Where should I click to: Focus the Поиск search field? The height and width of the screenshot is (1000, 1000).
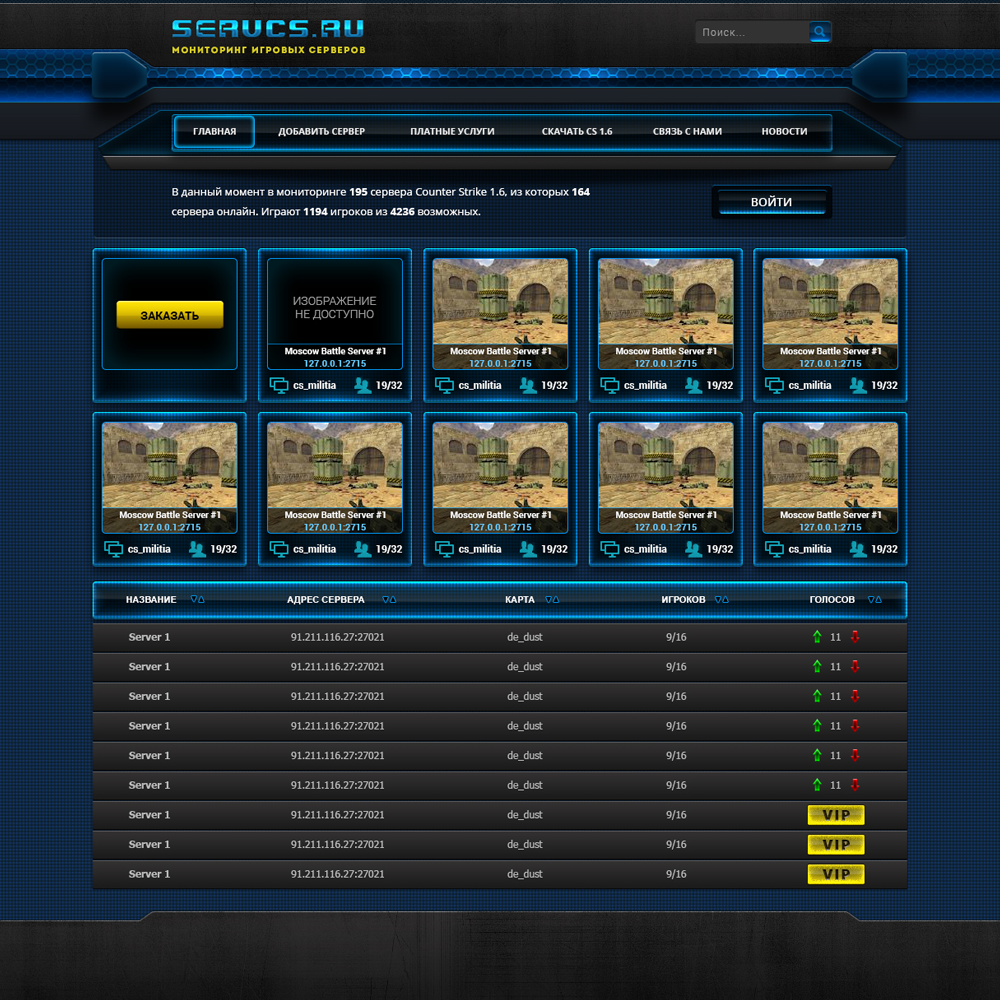(752, 32)
